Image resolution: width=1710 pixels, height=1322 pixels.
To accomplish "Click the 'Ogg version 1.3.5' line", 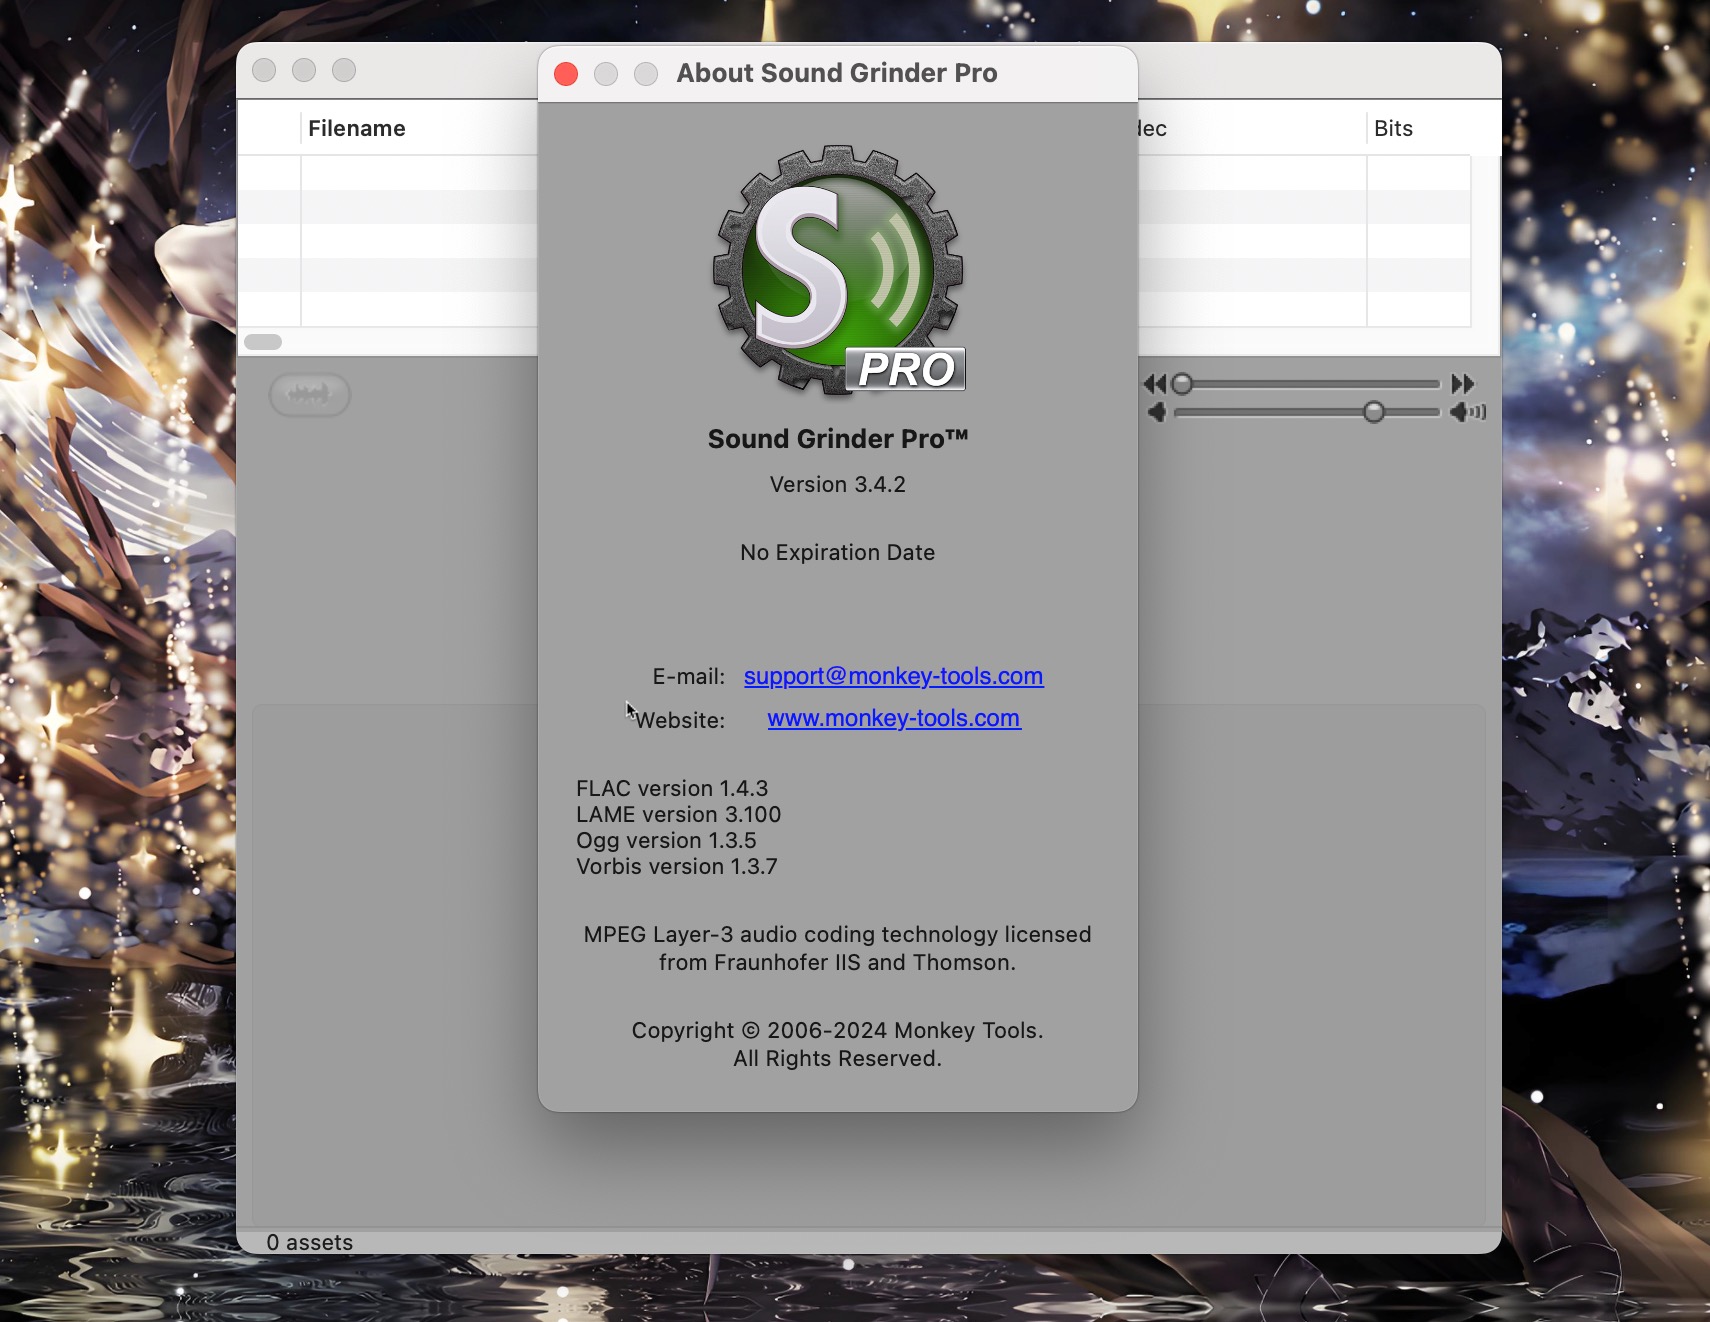I will point(666,841).
